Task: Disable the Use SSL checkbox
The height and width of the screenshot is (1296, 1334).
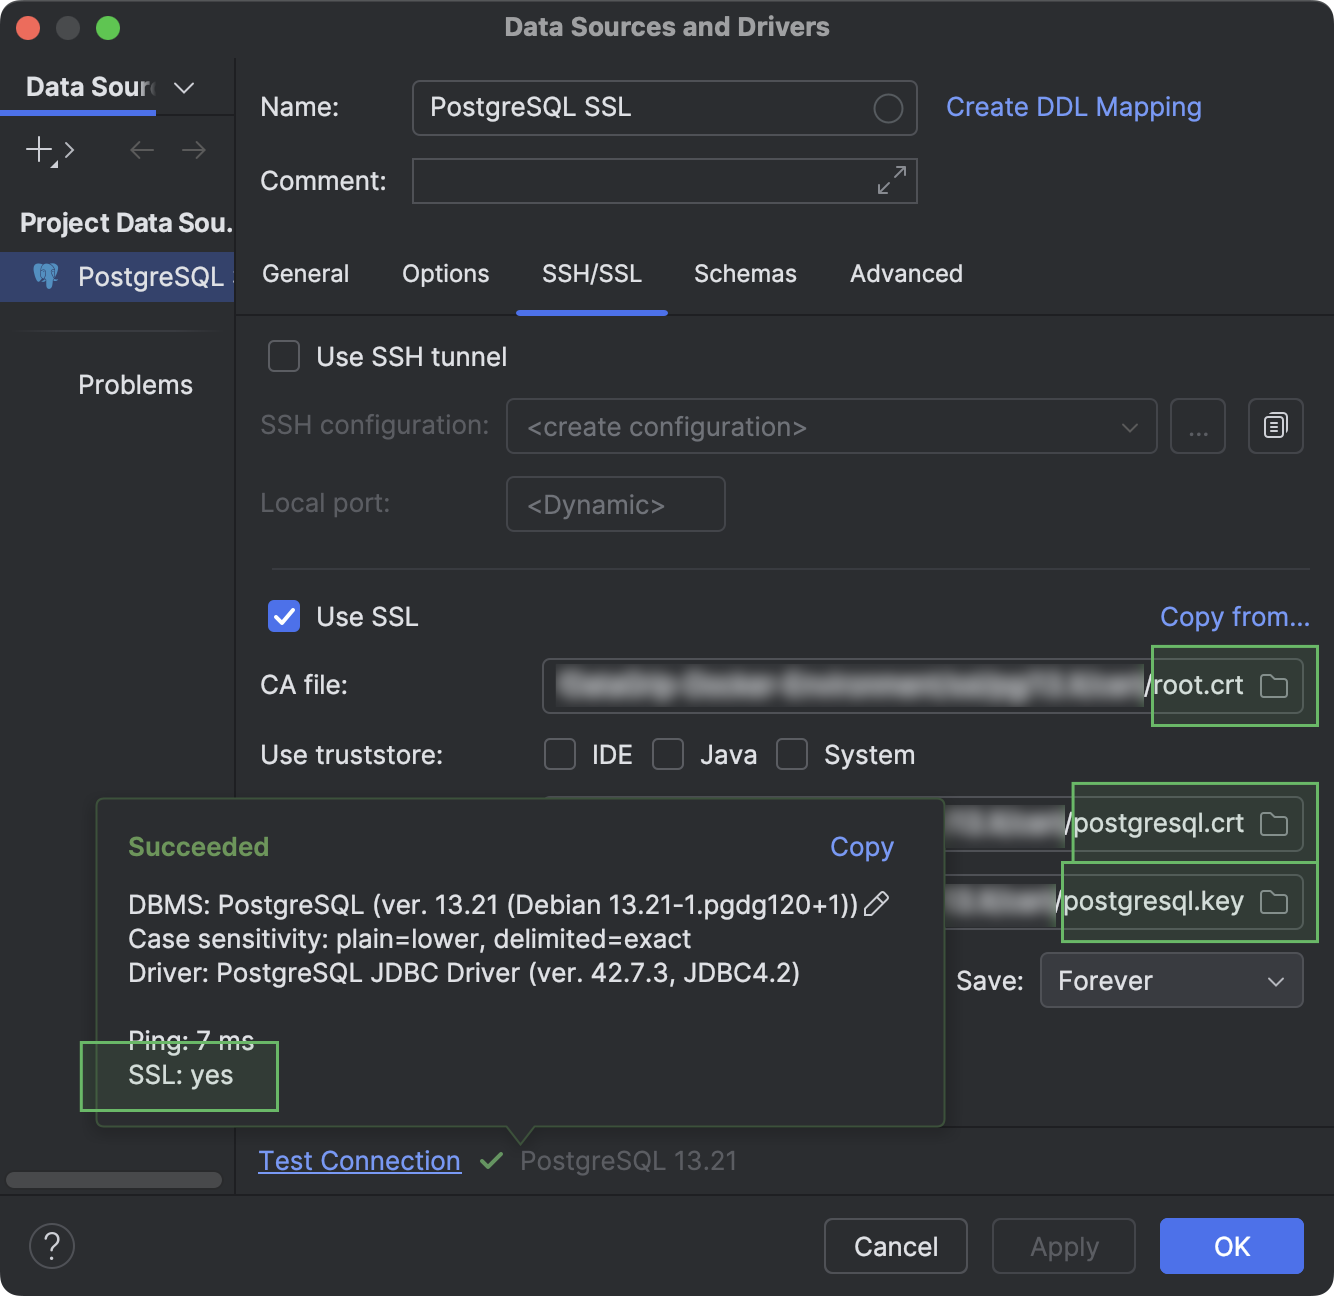Action: (x=283, y=616)
